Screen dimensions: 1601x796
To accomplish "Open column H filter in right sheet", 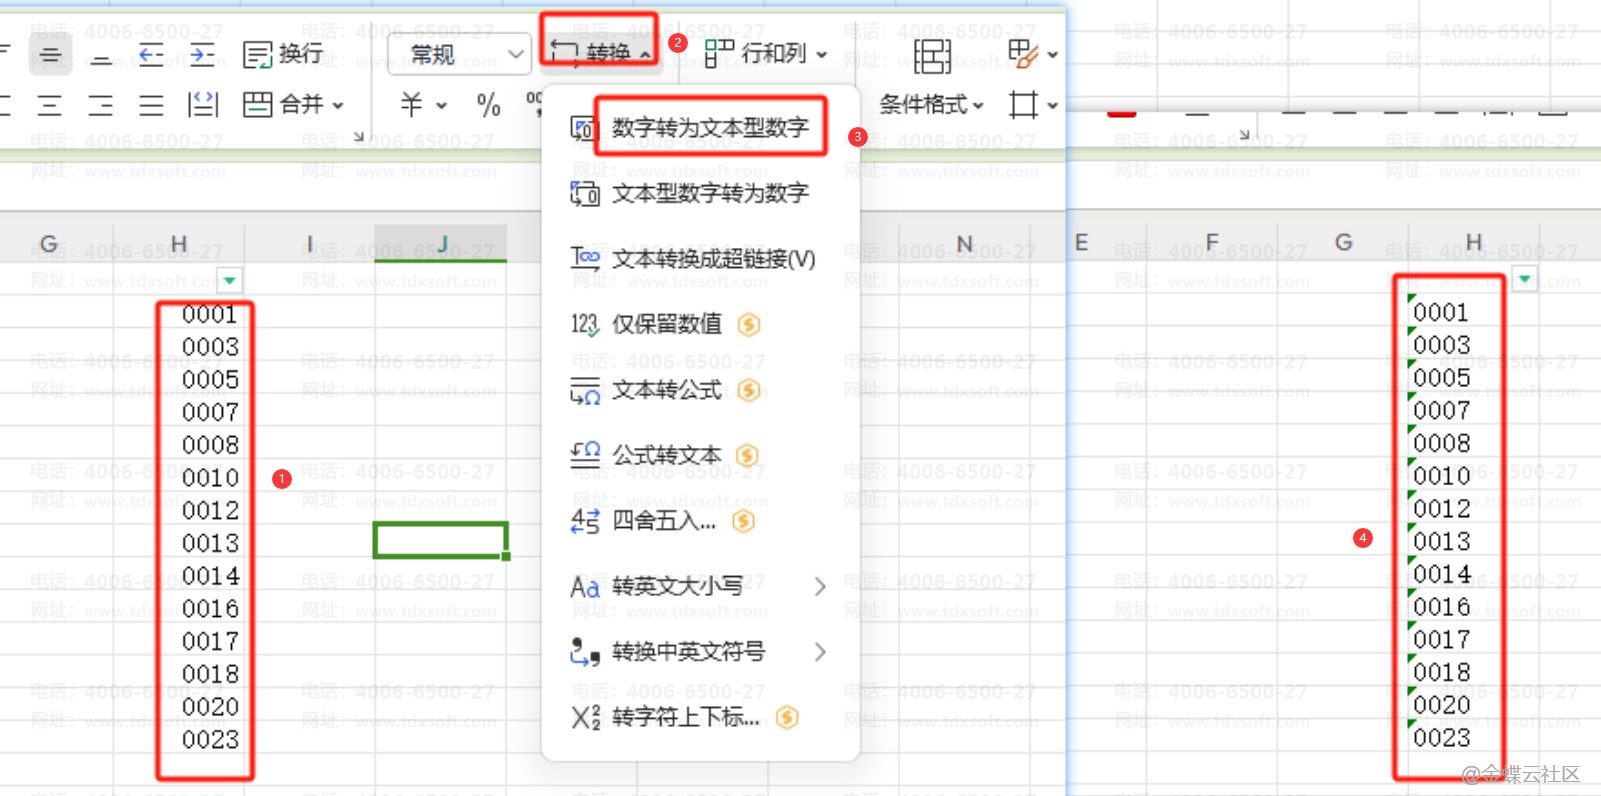I will [1524, 279].
